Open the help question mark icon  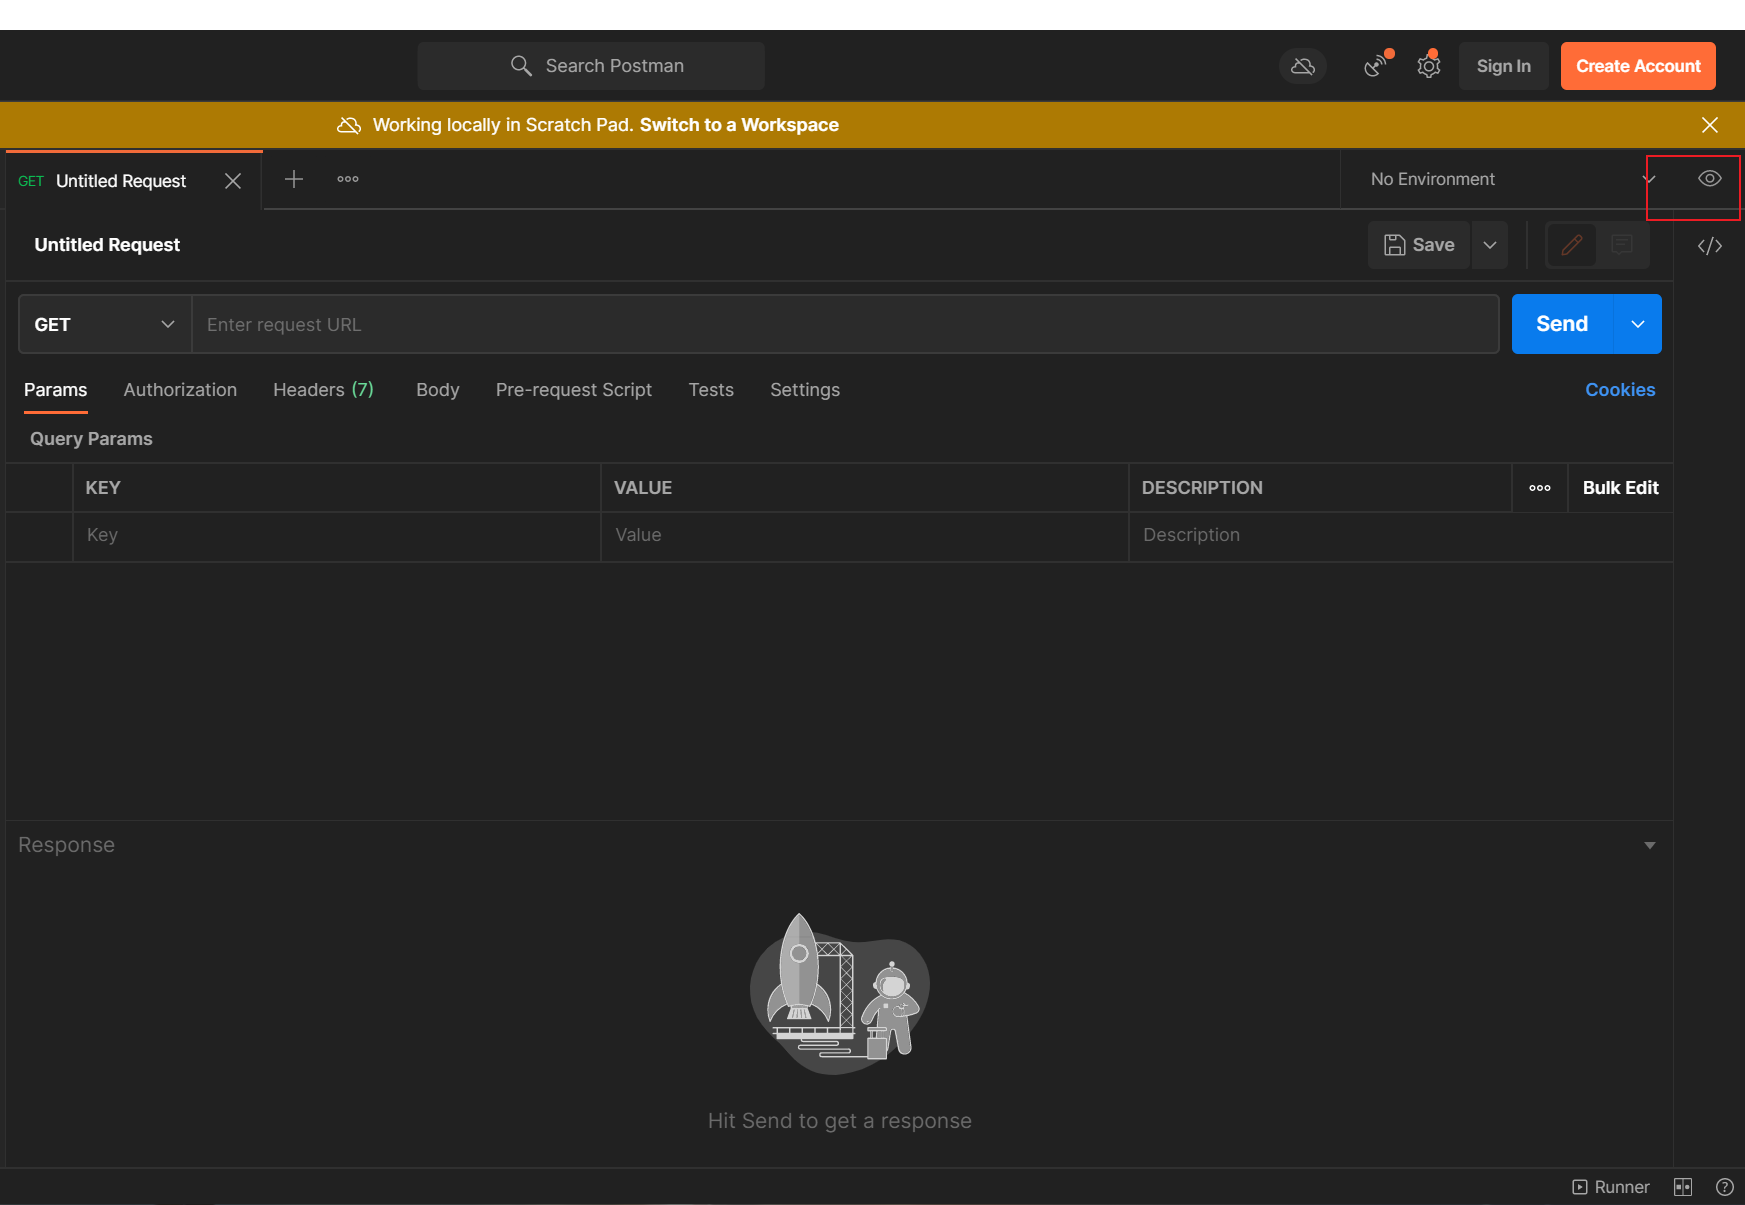tap(1724, 1187)
